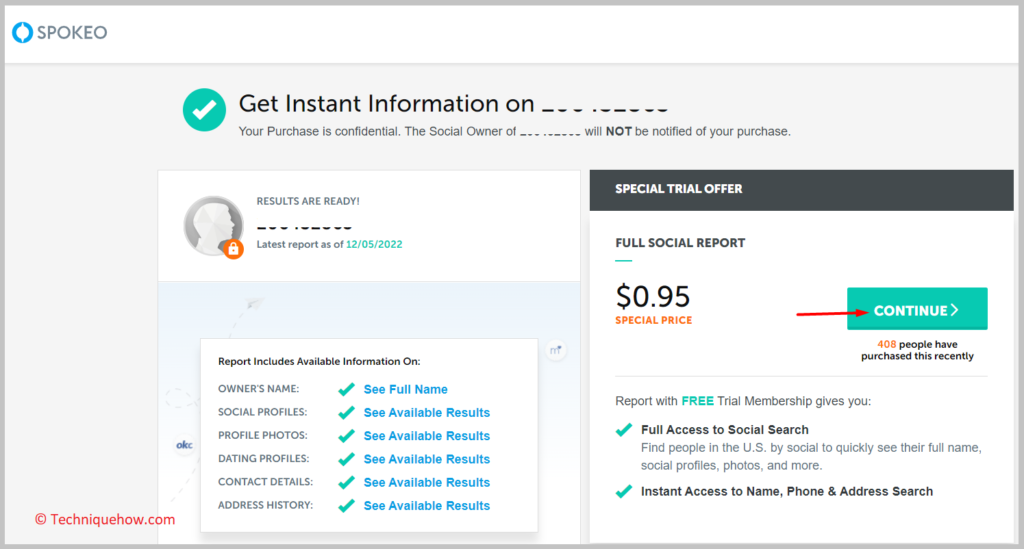Click the FULL SOCIAL REPORT heading
This screenshot has height=549, width=1024.
click(680, 243)
